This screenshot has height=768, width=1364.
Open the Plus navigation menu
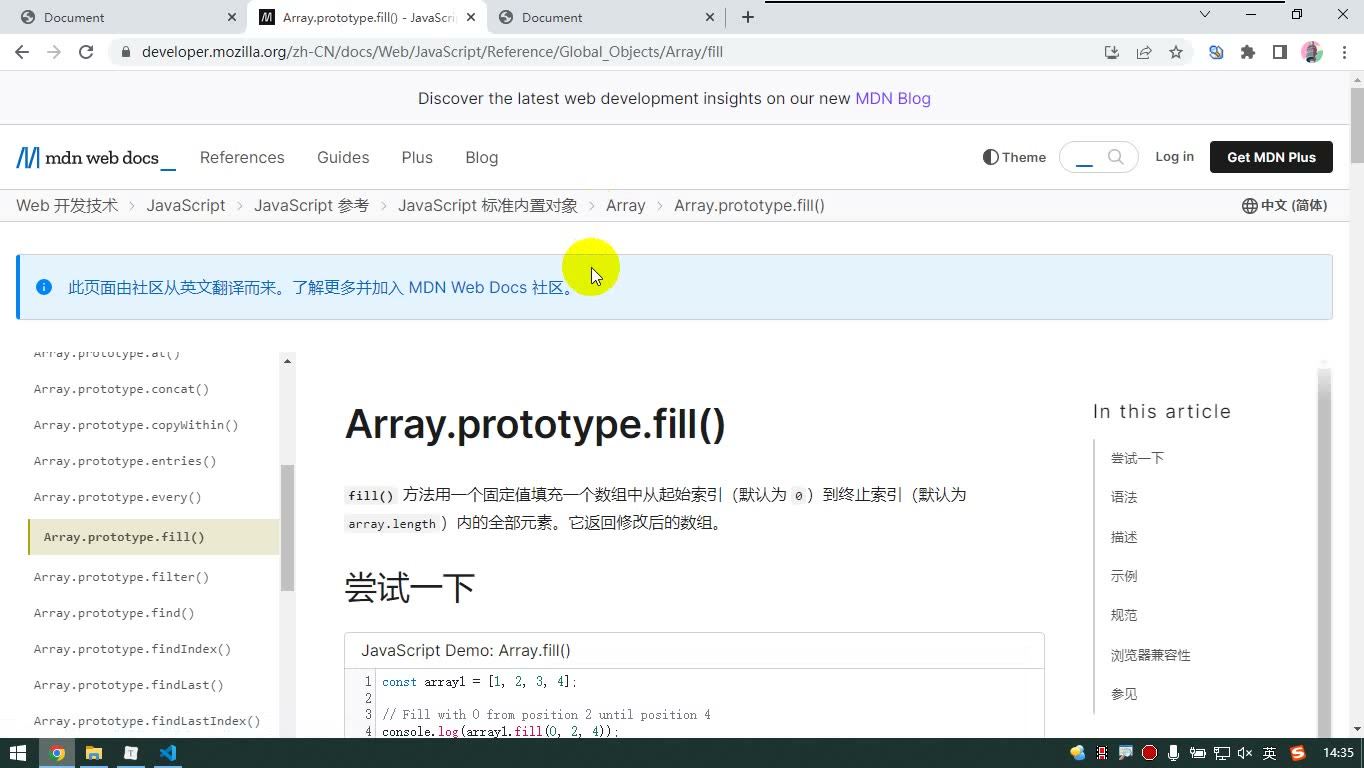(x=417, y=158)
